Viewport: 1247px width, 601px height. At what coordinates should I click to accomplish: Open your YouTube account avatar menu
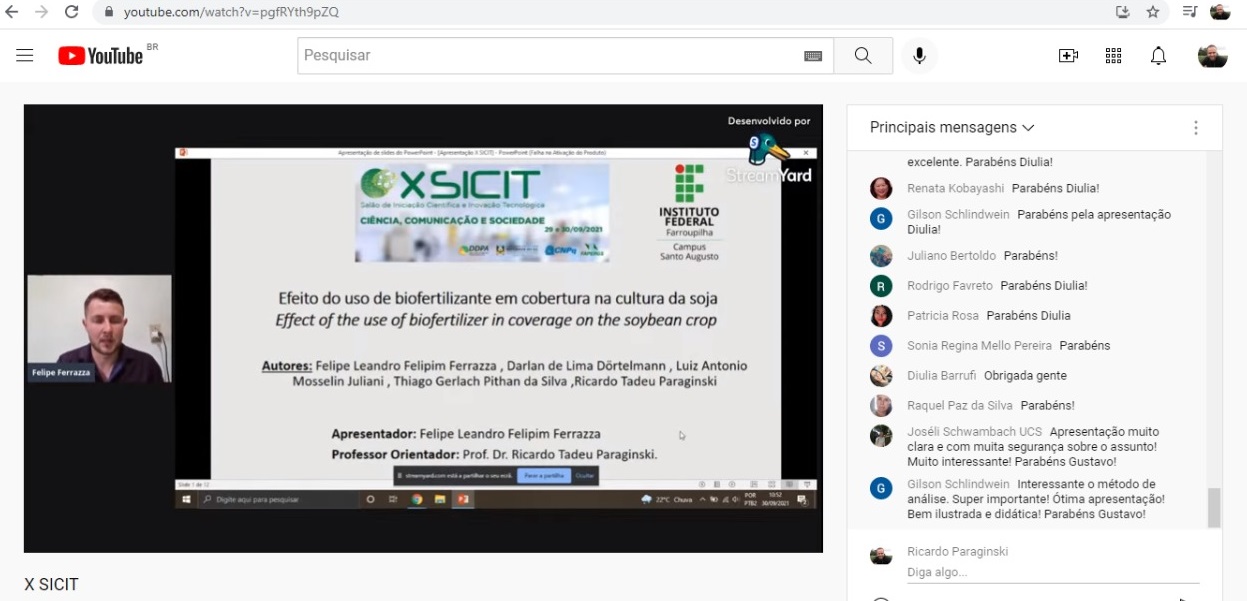1212,56
